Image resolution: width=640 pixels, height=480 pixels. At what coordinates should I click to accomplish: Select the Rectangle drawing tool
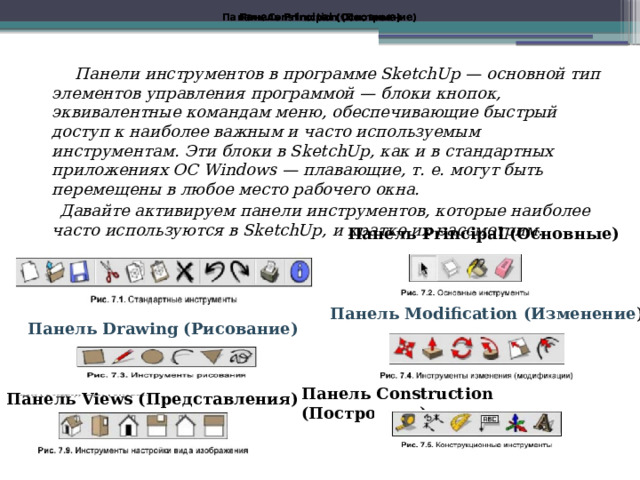coord(93,357)
